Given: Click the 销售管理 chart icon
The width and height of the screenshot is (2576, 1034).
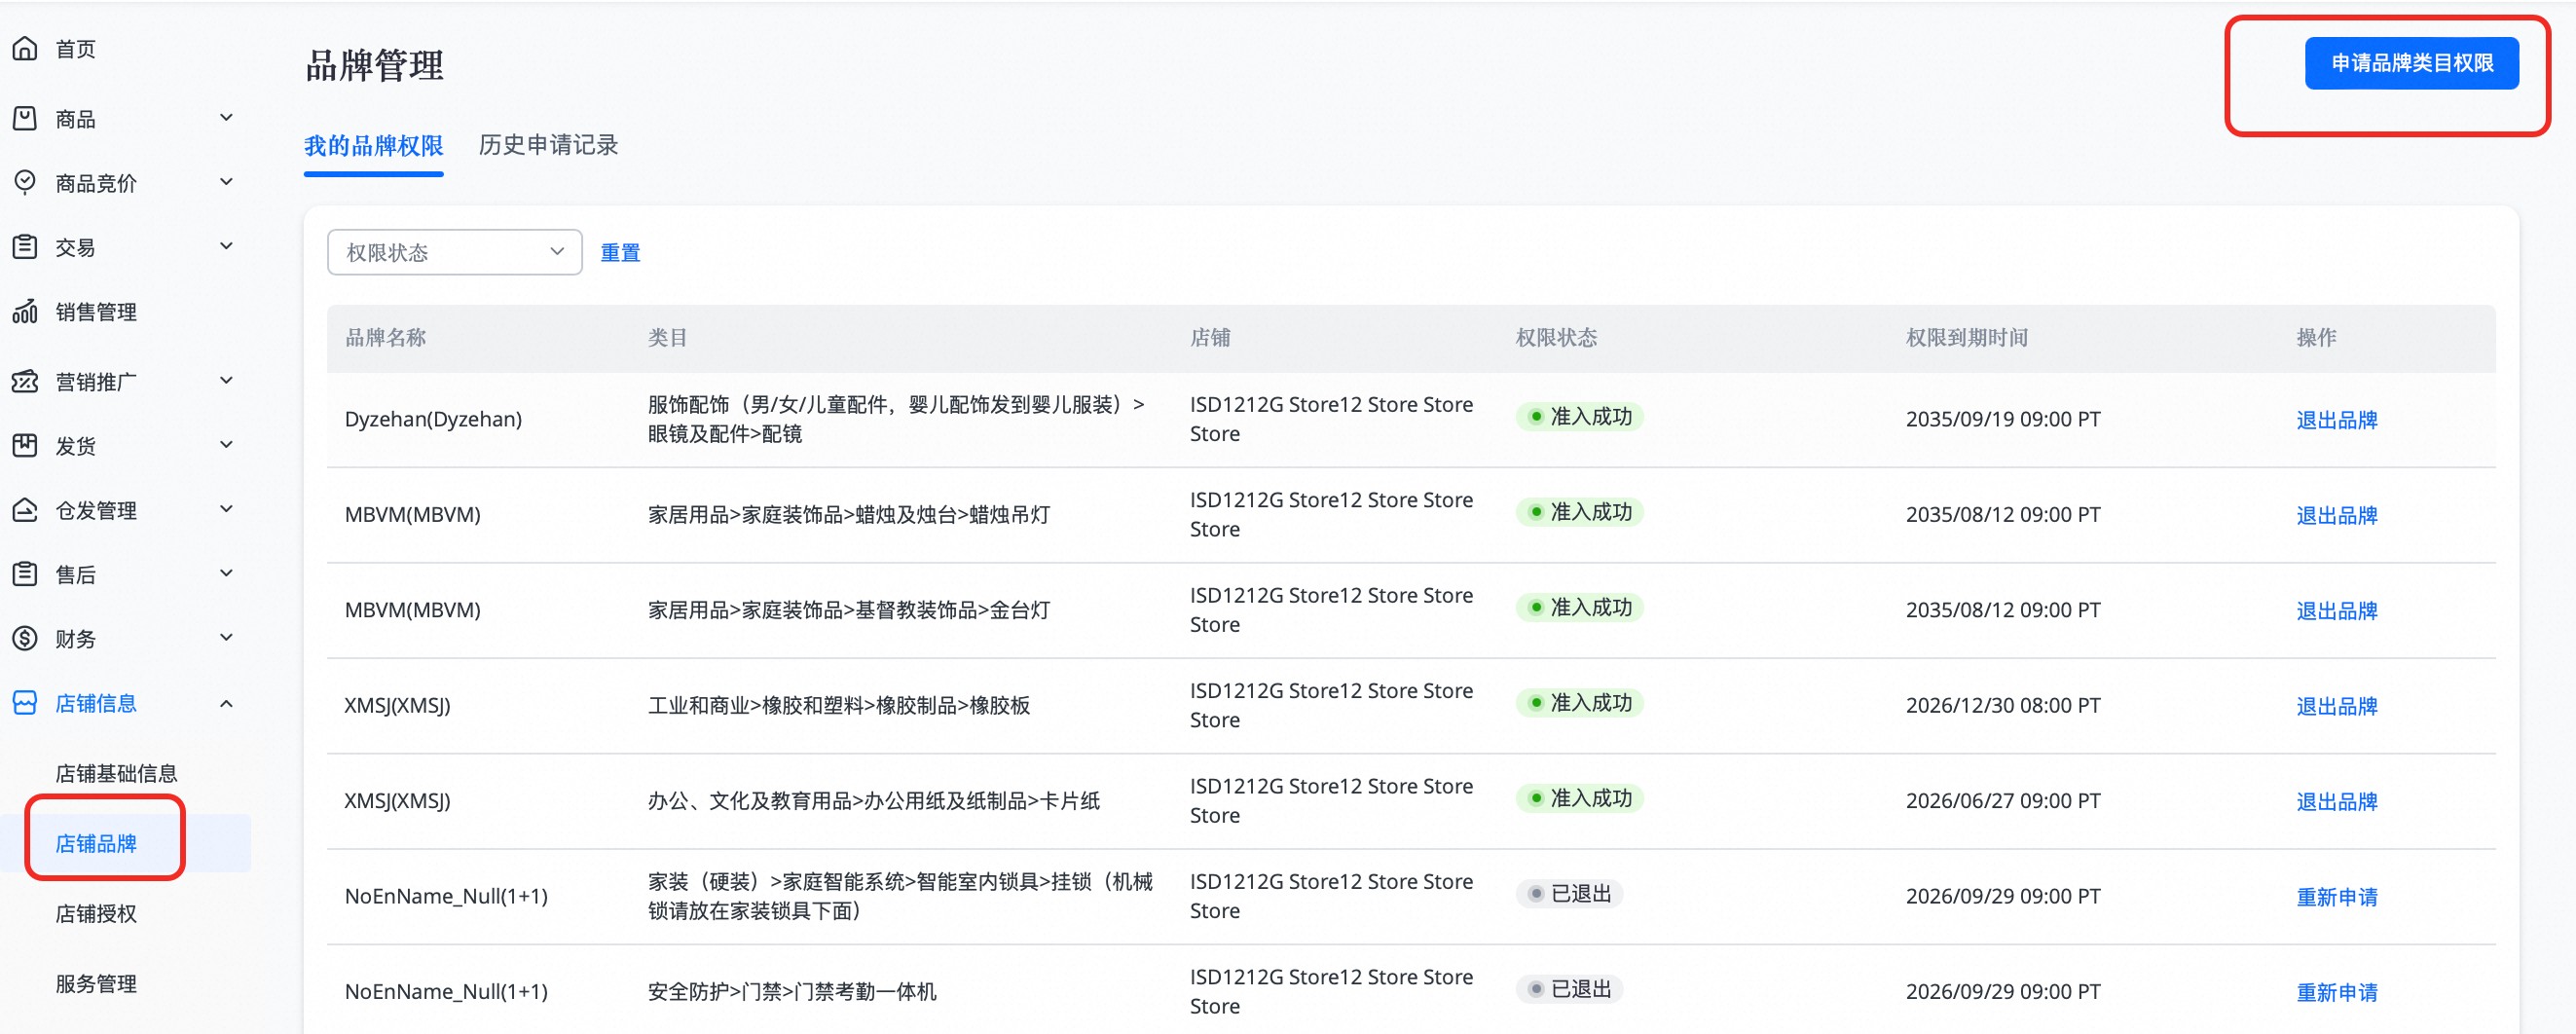Looking at the screenshot, I should [x=25, y=312].
